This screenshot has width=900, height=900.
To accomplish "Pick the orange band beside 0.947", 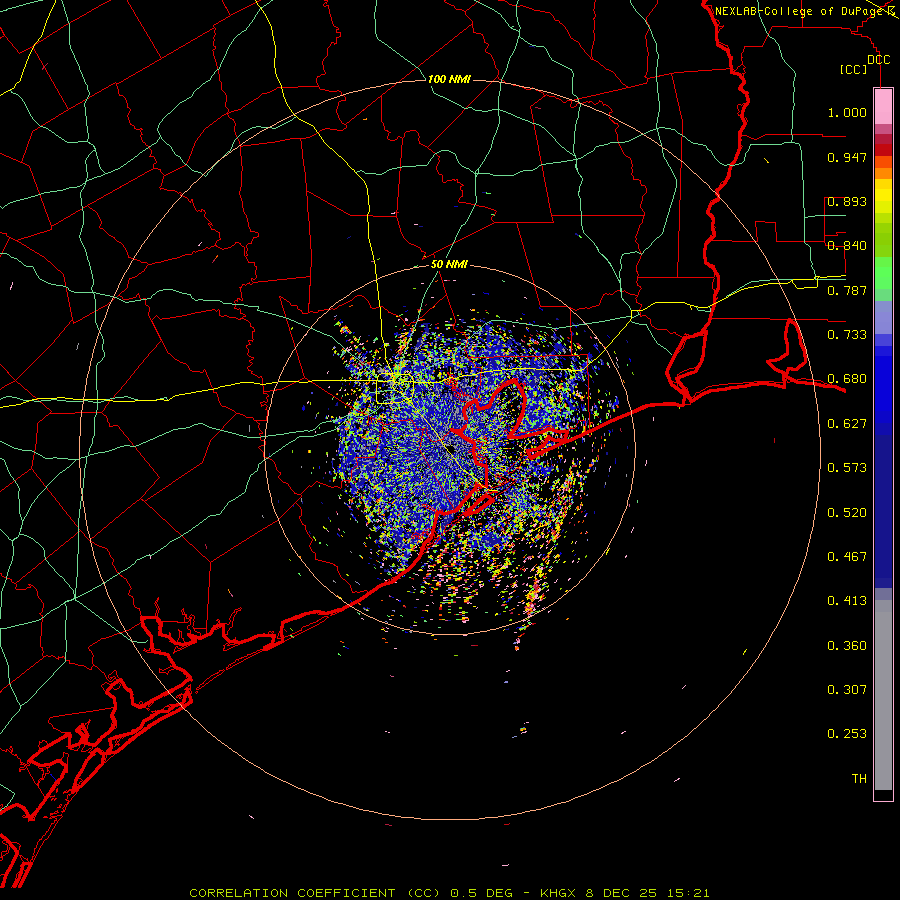I will [x=883, y=162].
